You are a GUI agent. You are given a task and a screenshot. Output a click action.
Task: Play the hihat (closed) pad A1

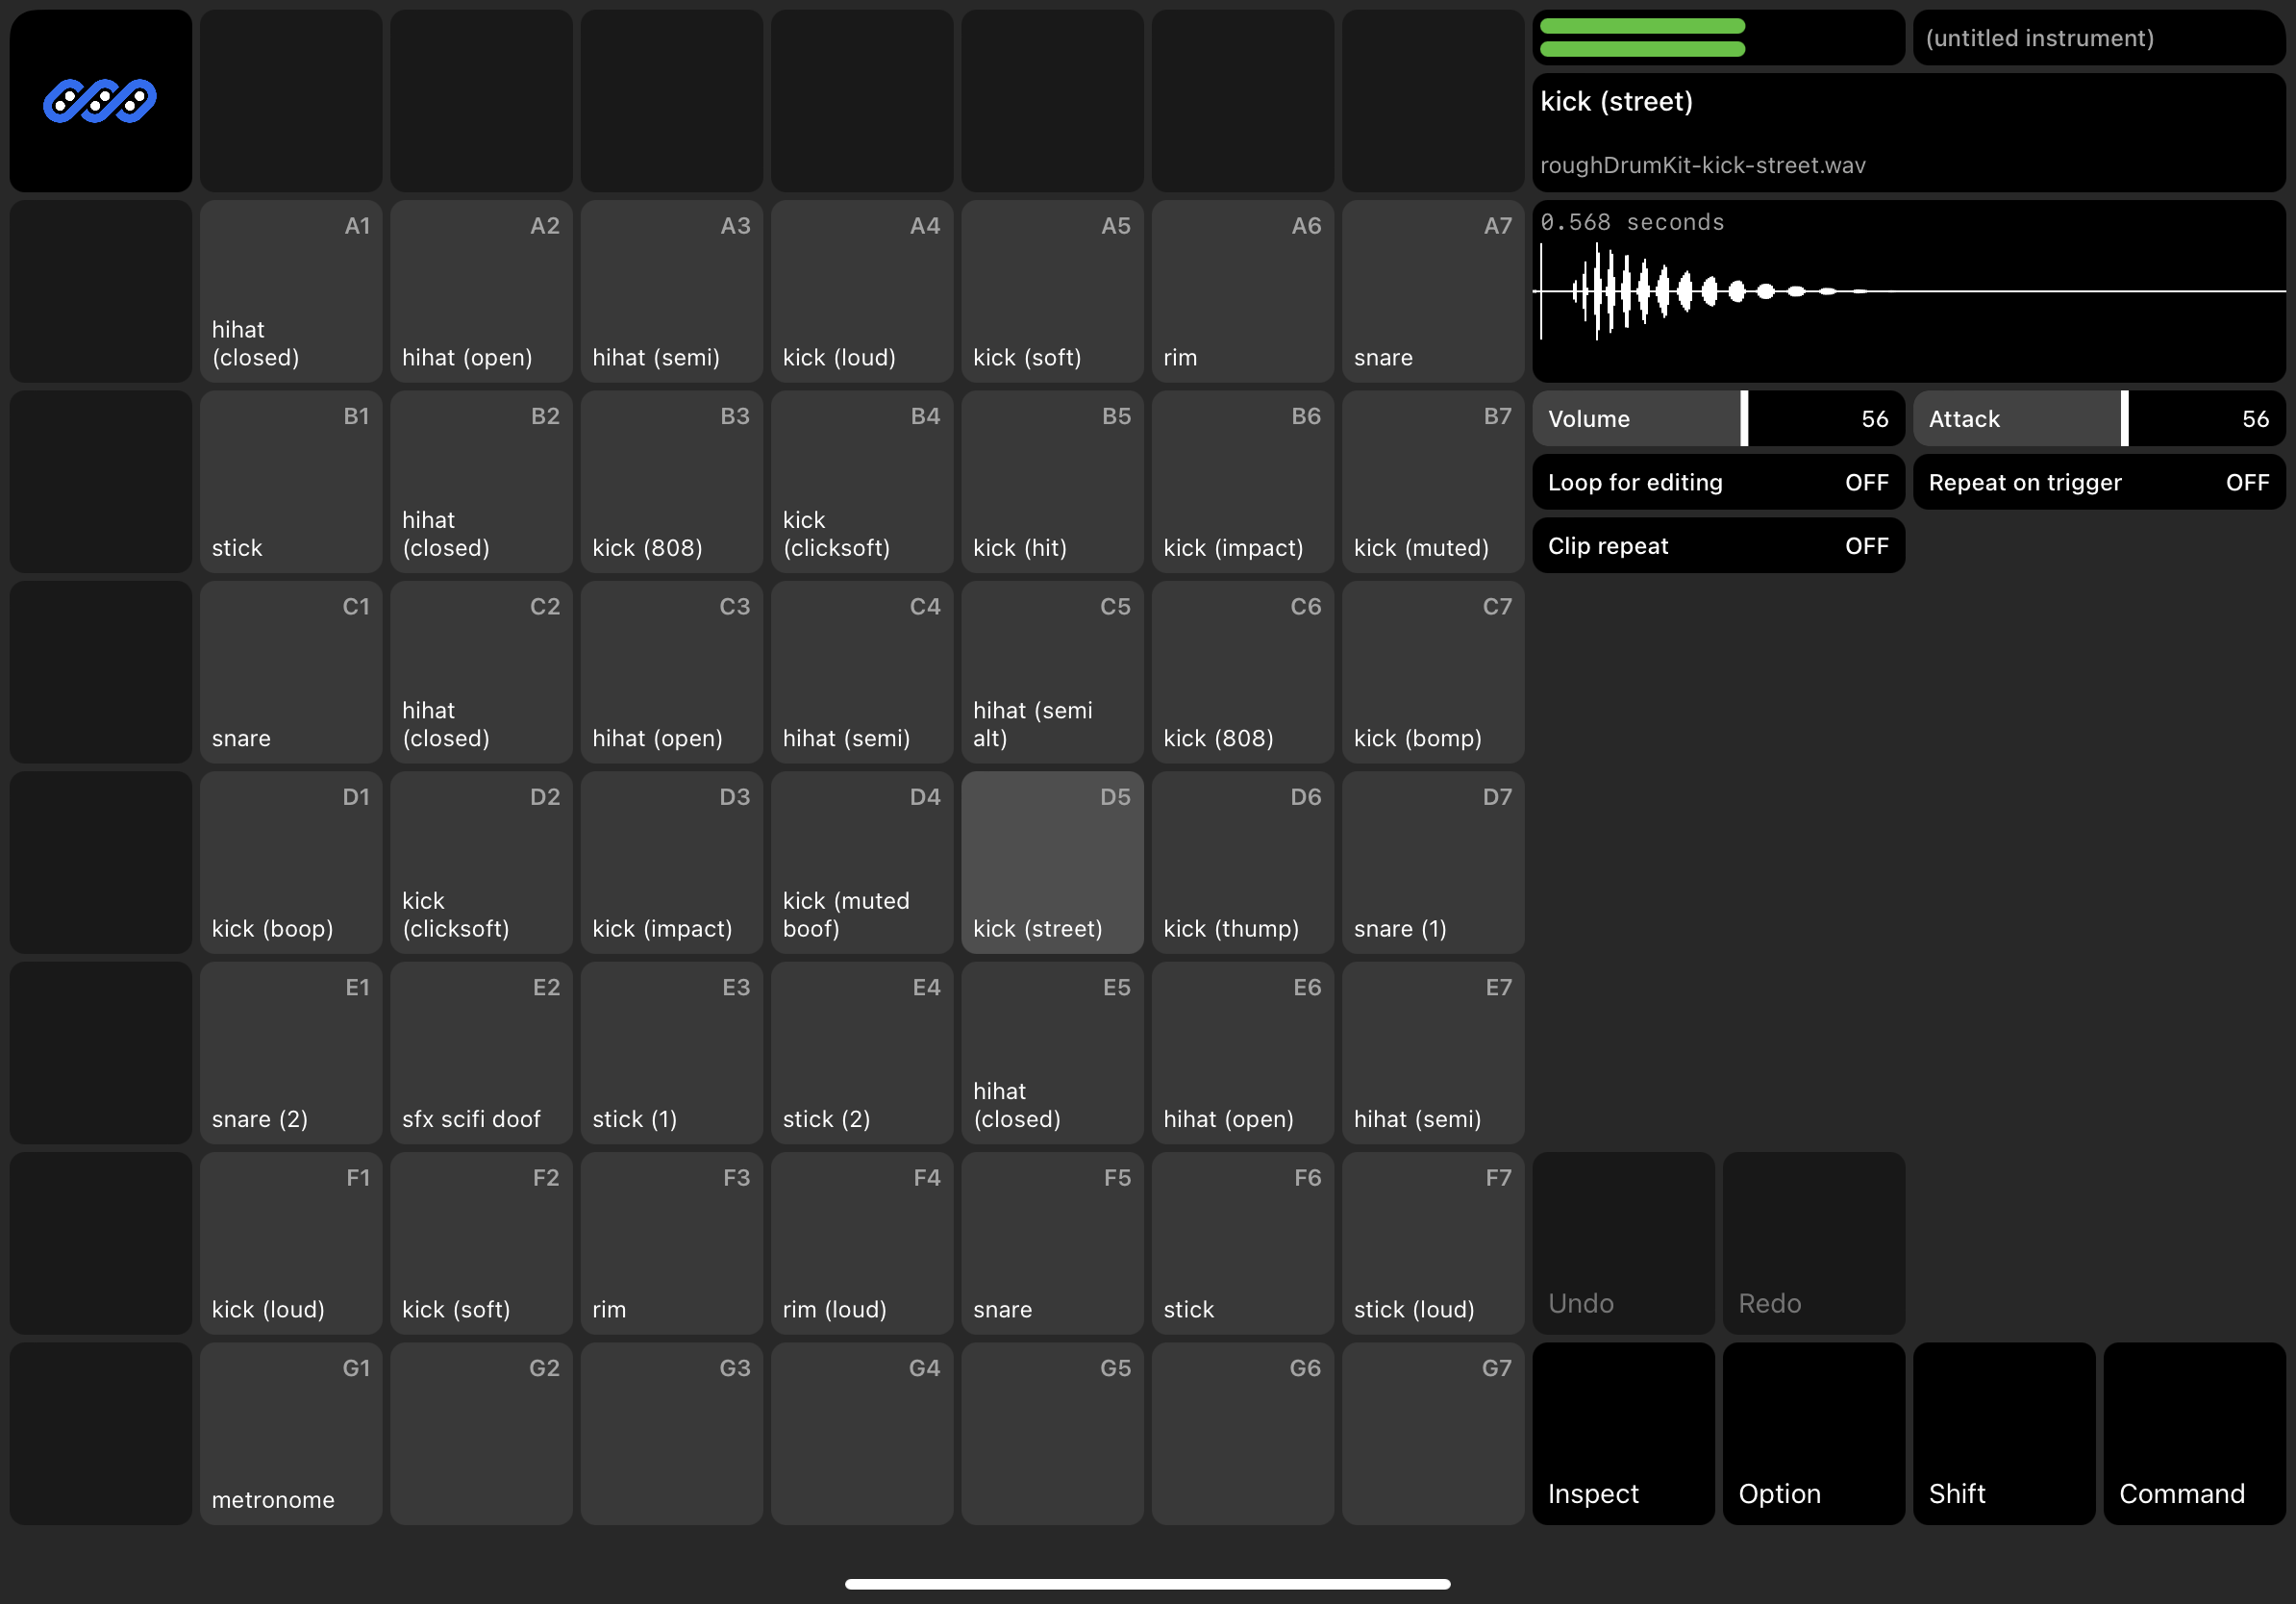pyautogui.click(x=290, y=291)
